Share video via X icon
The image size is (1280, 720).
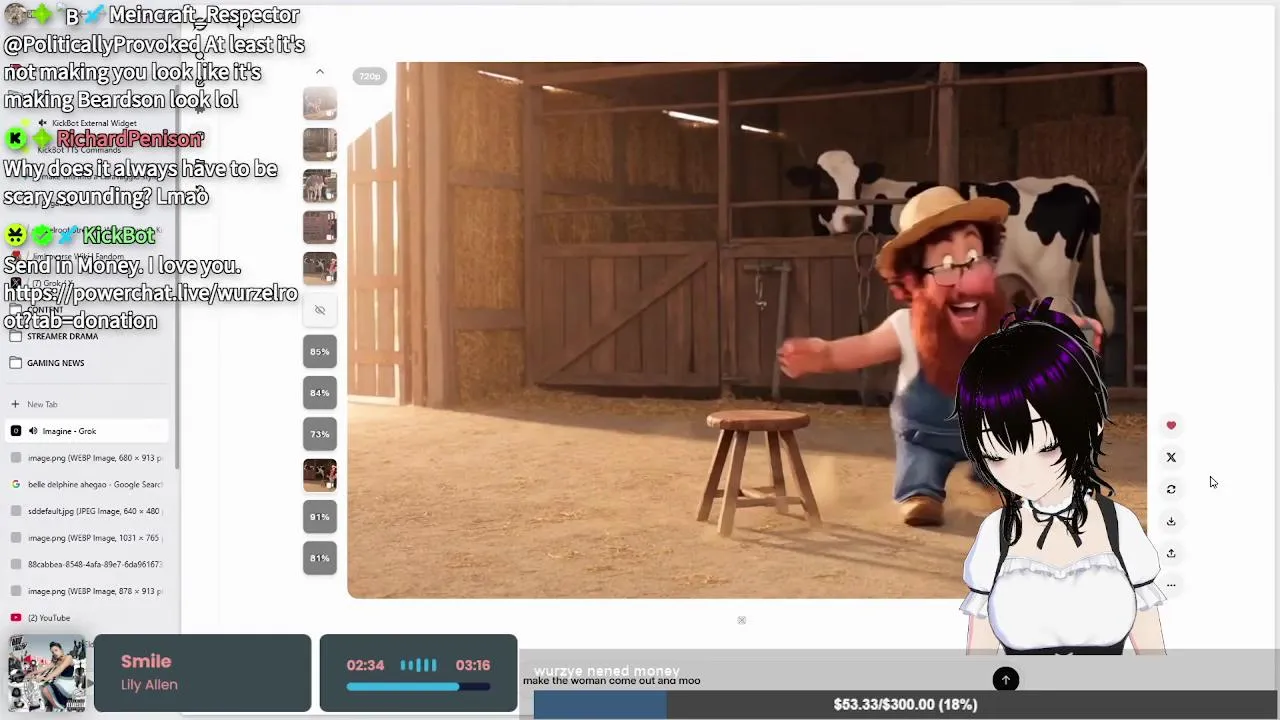point(1171,457)
